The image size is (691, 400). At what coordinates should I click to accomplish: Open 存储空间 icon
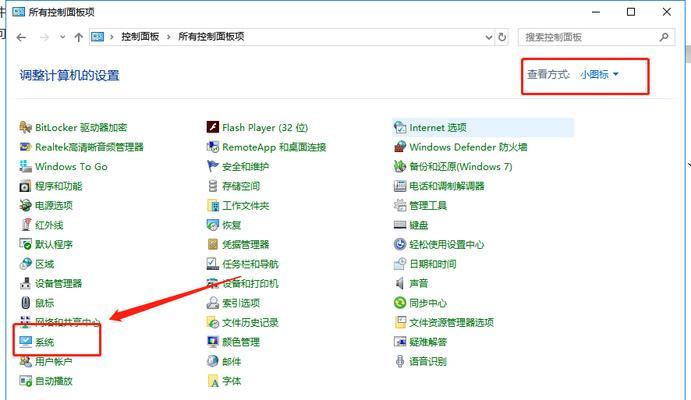coord(212,186)
